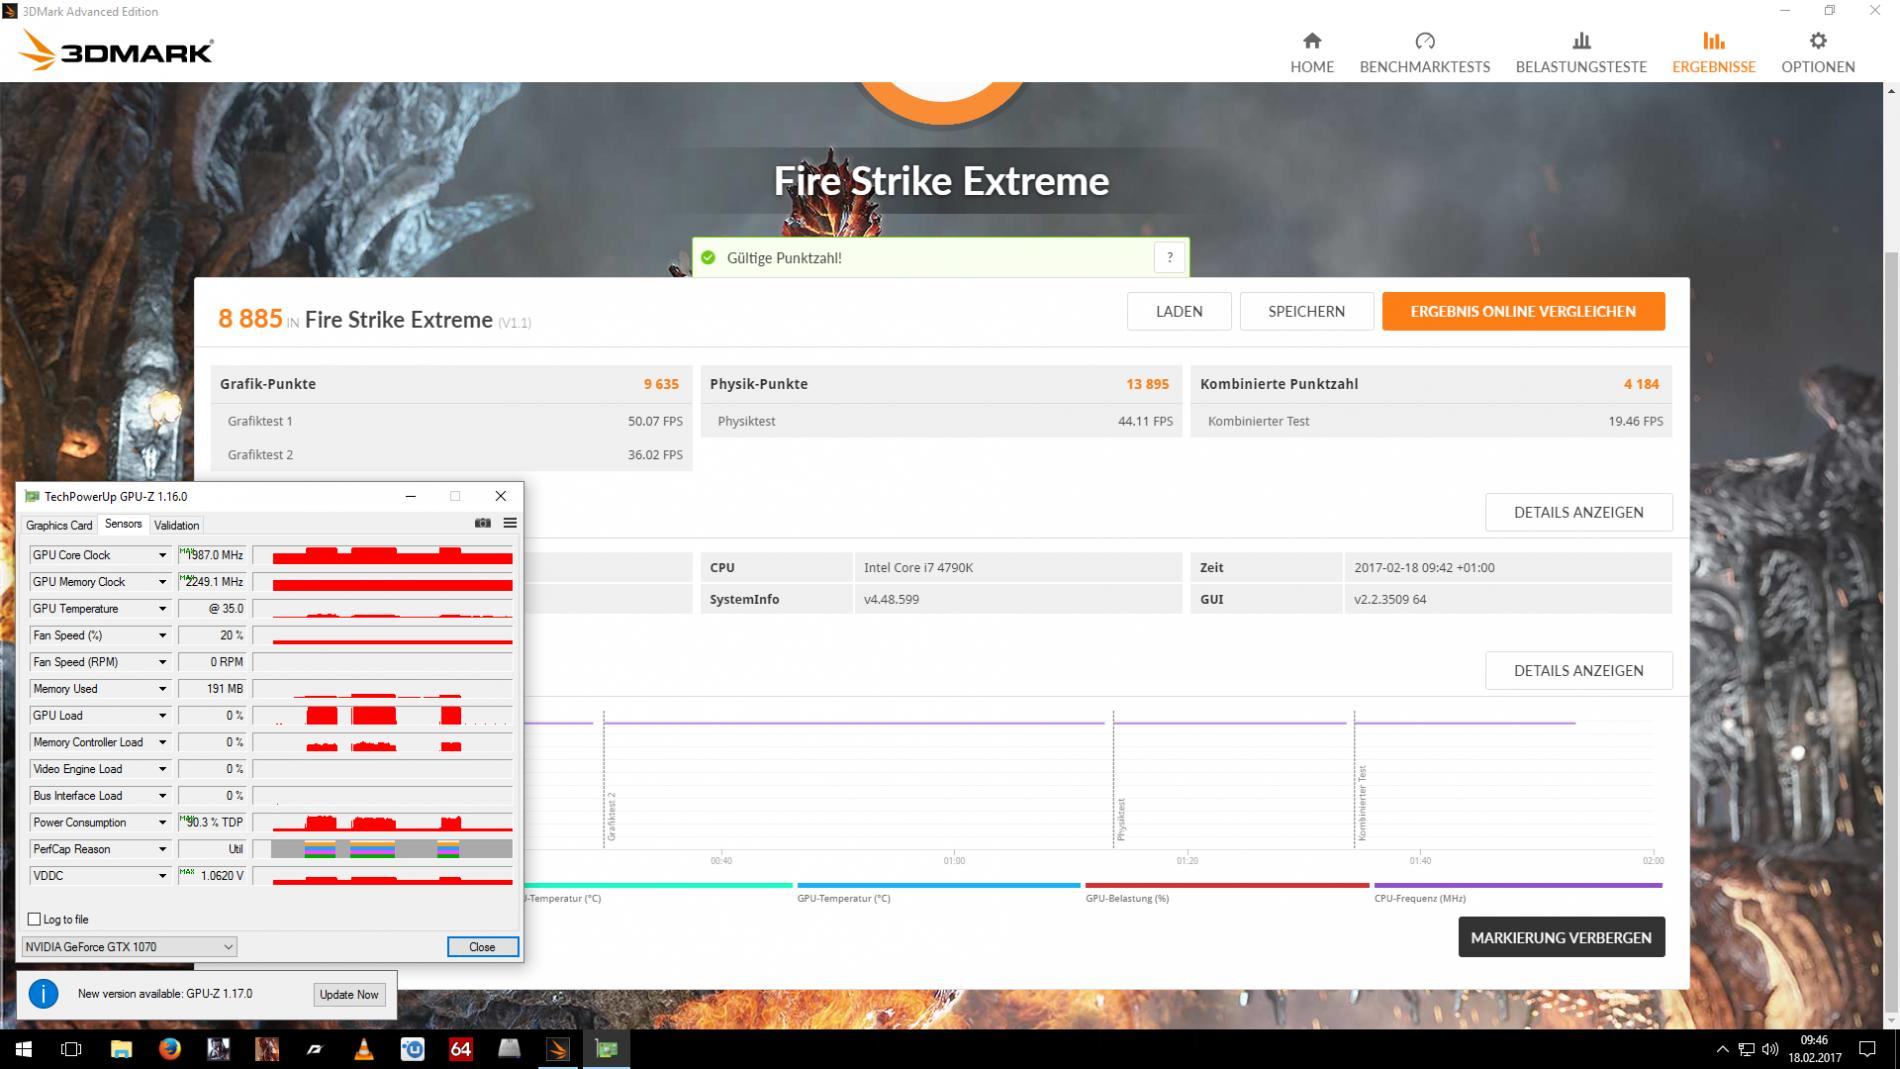Go to the 3DMark Home tab

(1311, 52)
